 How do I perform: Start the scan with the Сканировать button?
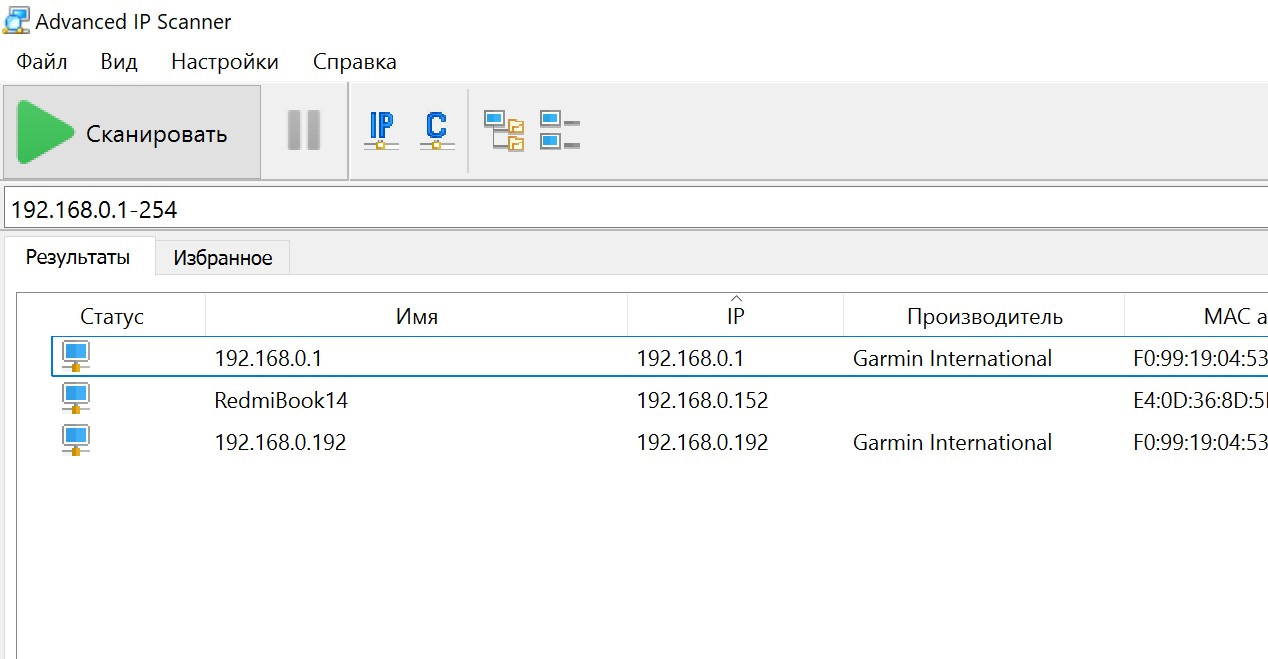[131, 132]
